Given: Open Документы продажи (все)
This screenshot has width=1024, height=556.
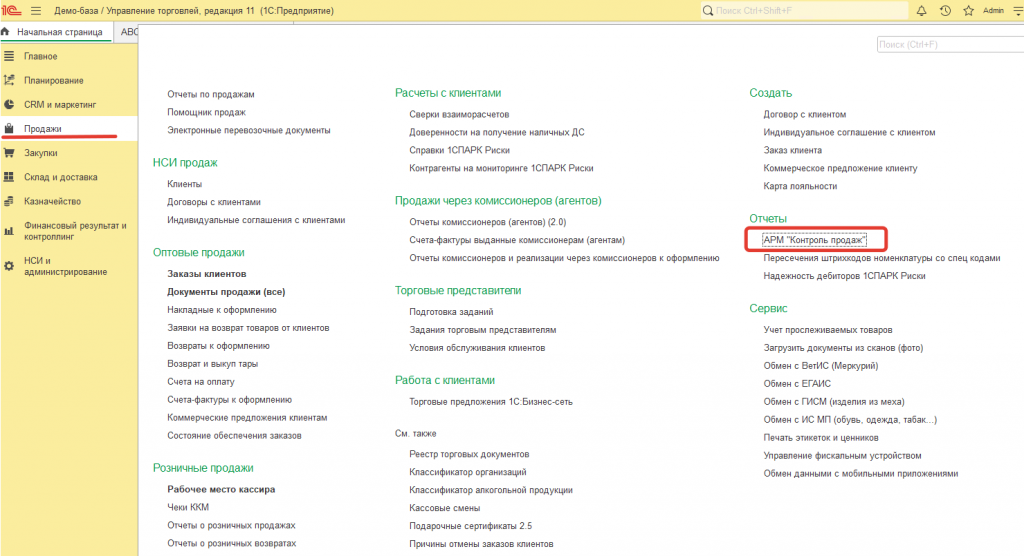Looking at the screenshot, I should tap(226, 292).
